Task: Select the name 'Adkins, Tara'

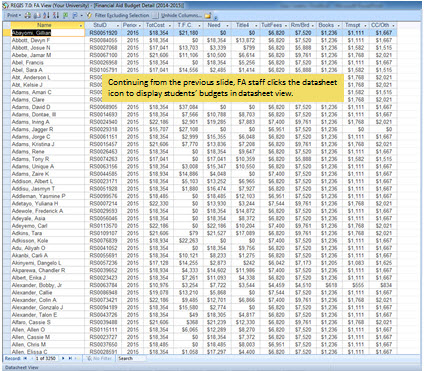Action: click(x=27, y=233)
